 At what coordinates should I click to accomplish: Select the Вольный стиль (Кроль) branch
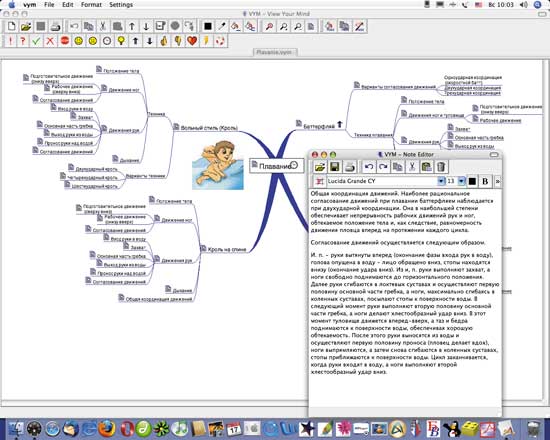[209, 127]
